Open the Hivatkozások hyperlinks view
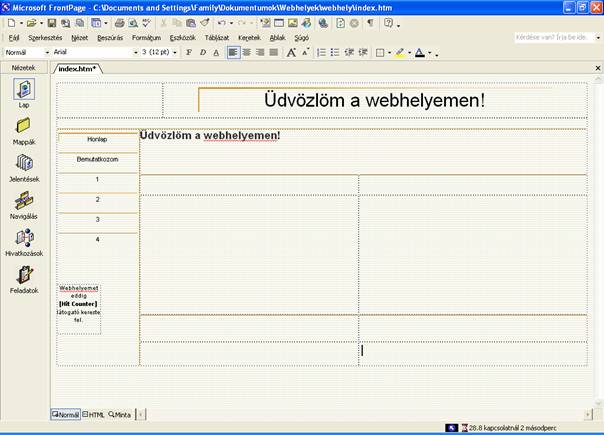The image size is (604, 435). [x=23, y=238]
